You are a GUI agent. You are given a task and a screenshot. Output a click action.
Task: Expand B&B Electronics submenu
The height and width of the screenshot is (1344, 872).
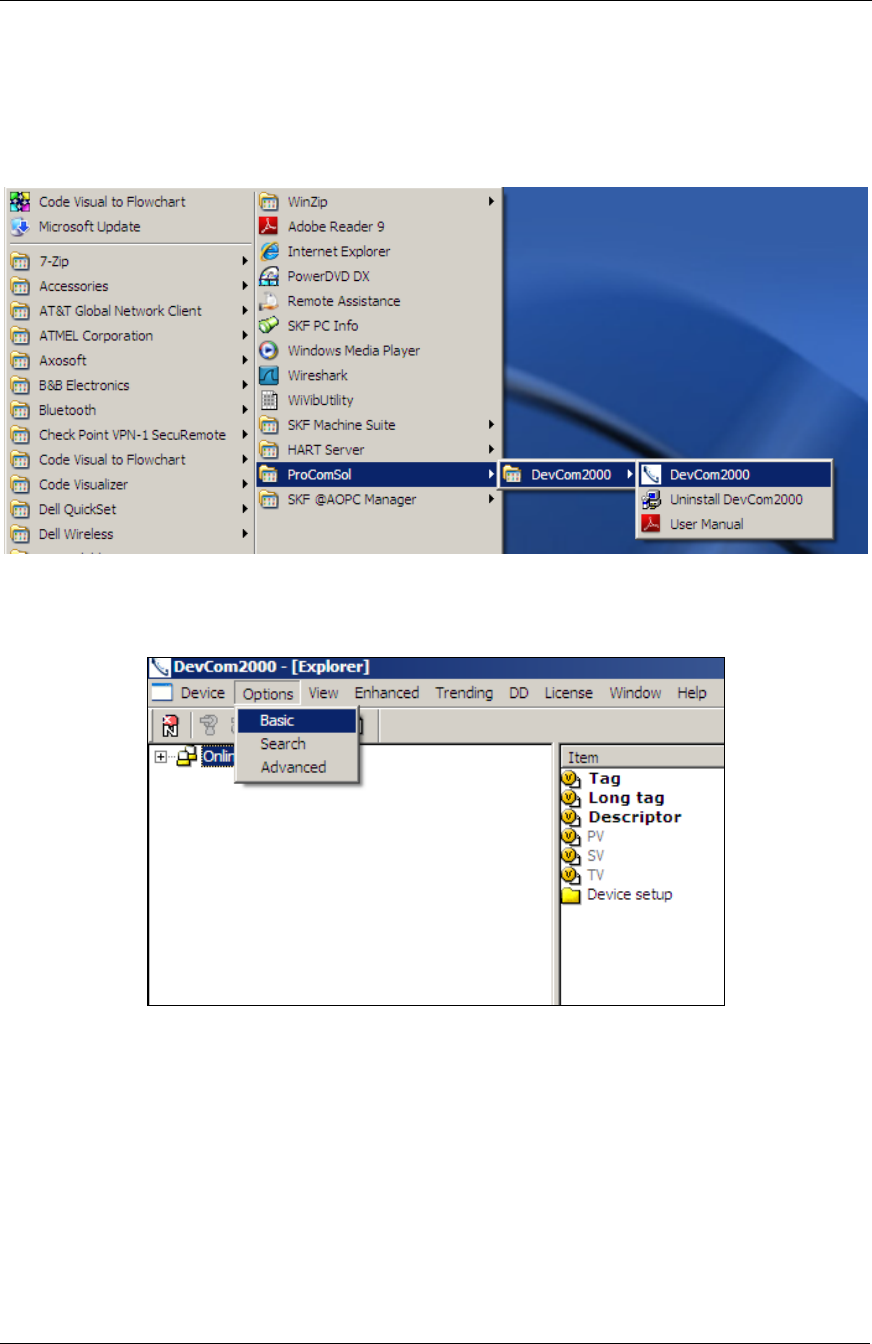[129, 385]
